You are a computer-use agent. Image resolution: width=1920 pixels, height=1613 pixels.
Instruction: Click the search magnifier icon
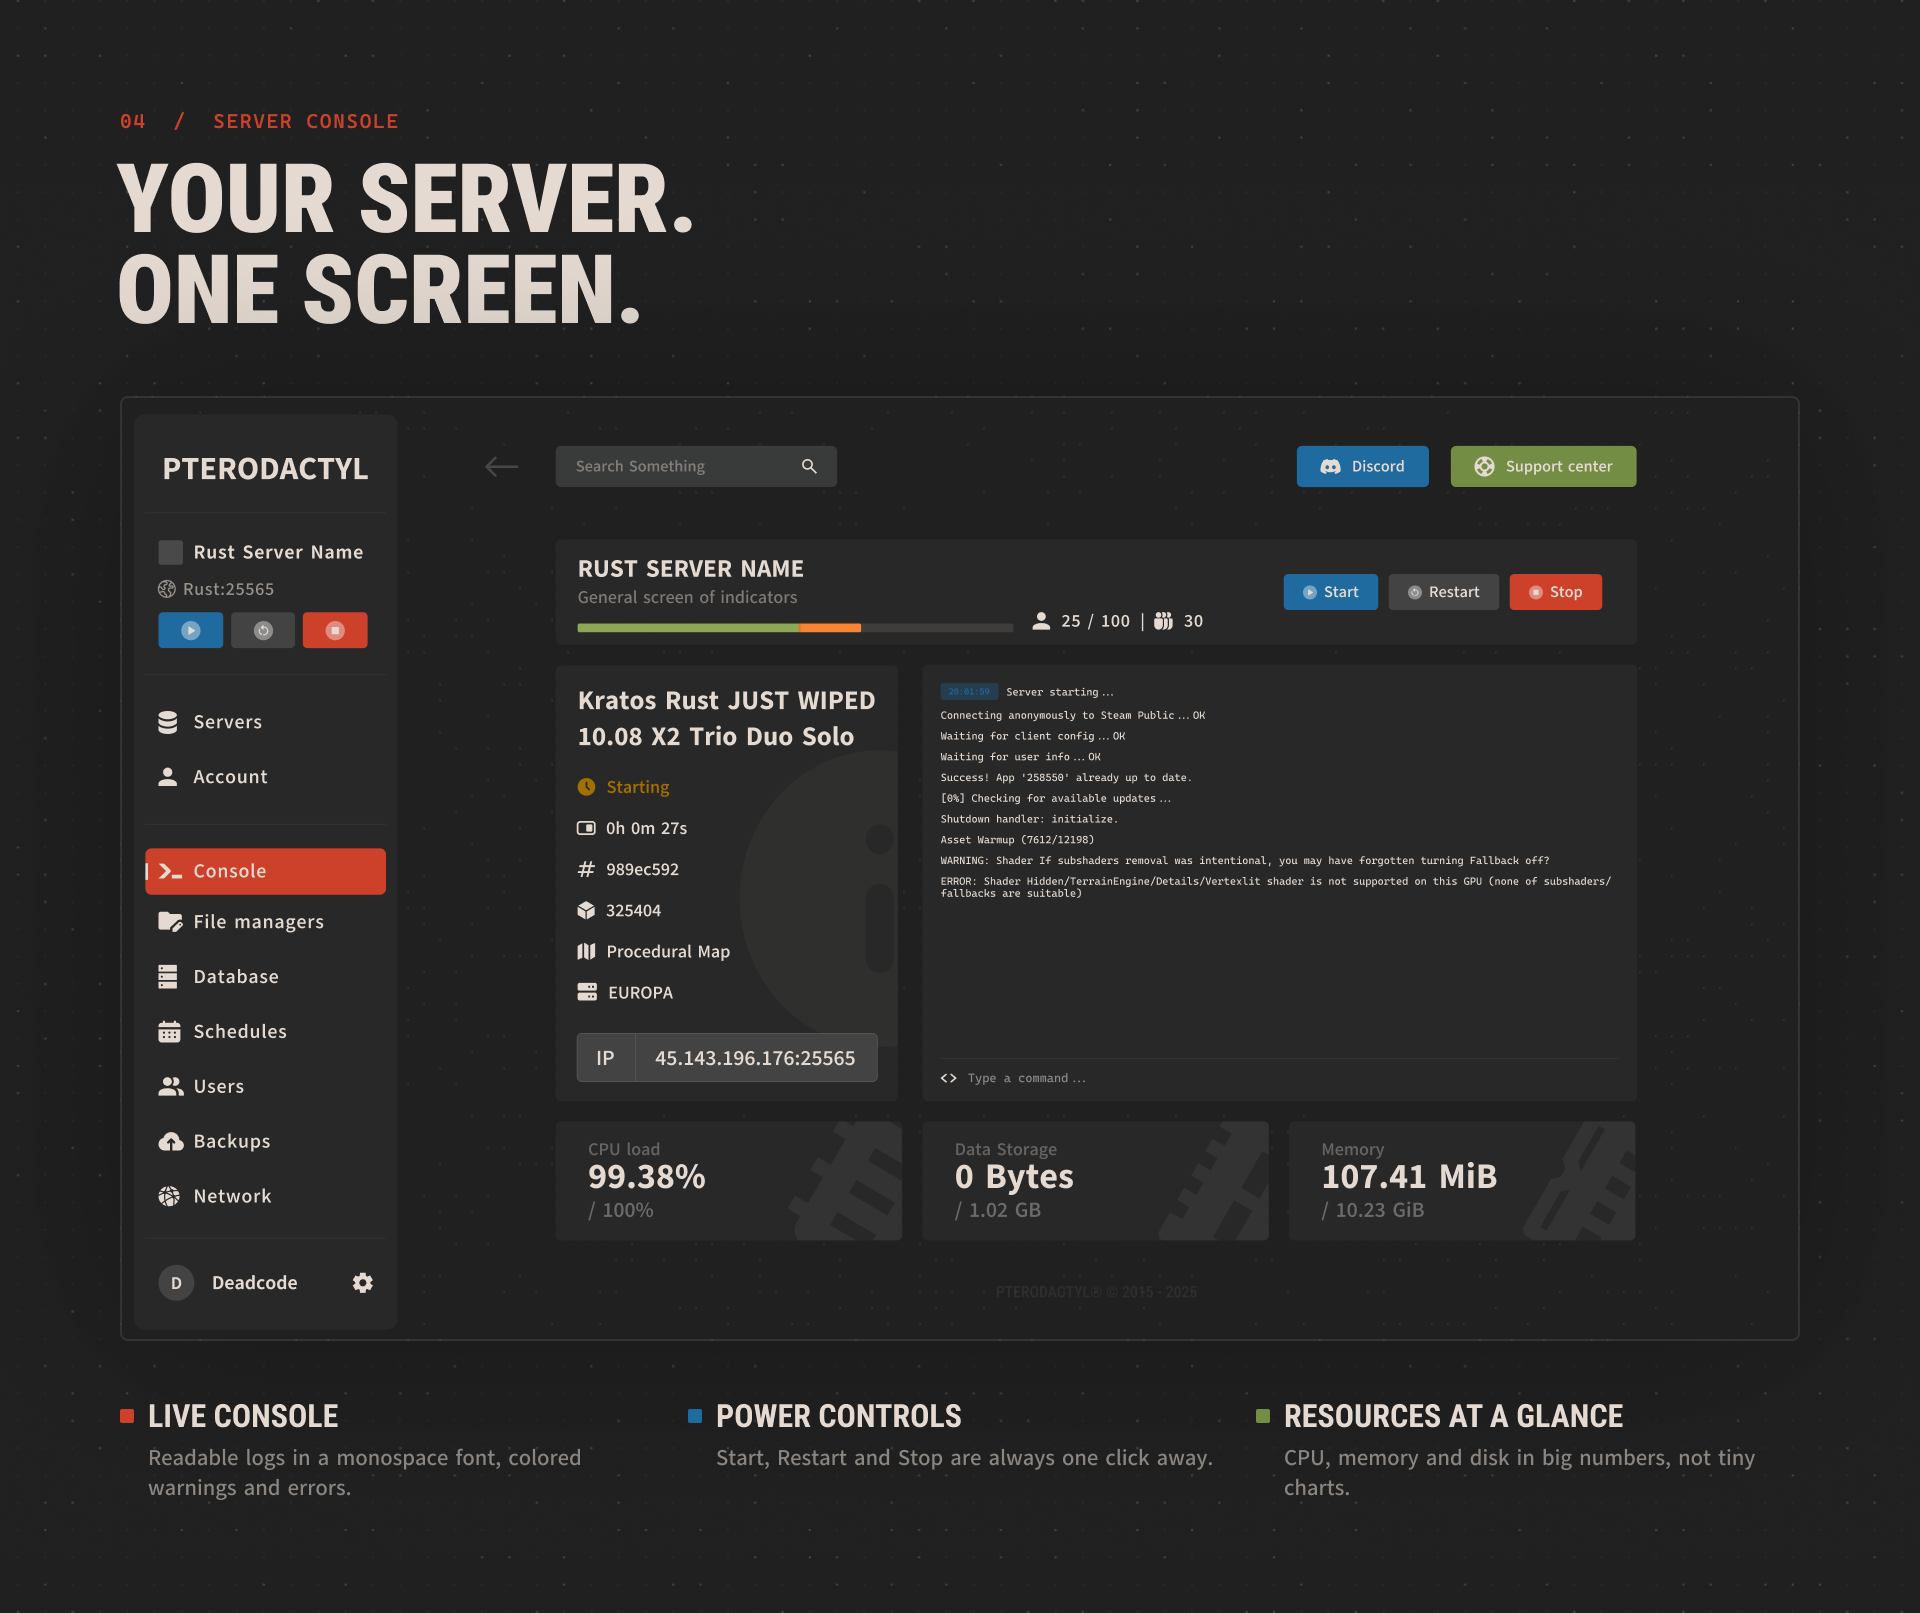[x=809, y=466]
